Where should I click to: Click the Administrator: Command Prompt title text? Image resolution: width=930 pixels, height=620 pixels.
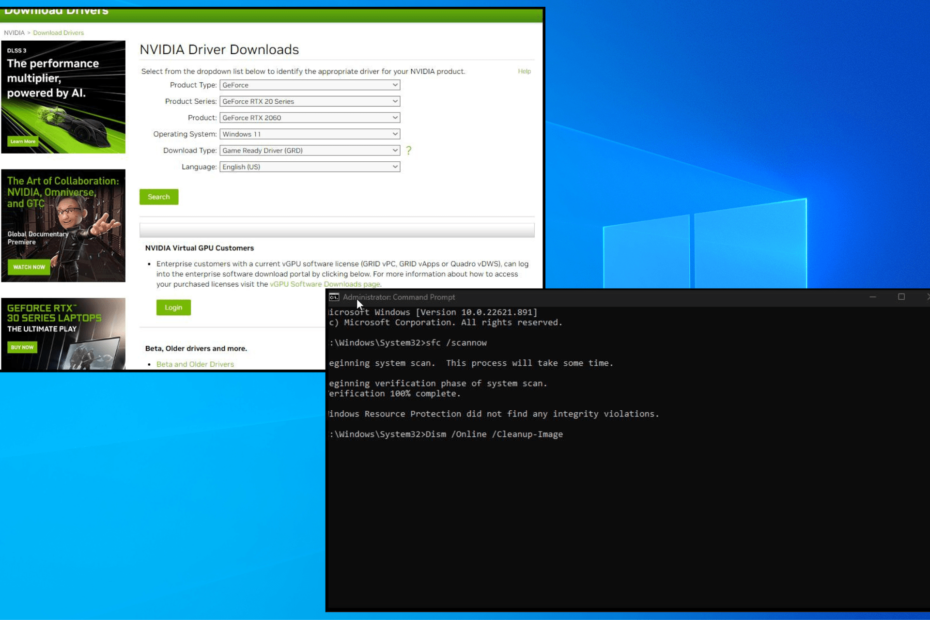(x=399, y=297)
